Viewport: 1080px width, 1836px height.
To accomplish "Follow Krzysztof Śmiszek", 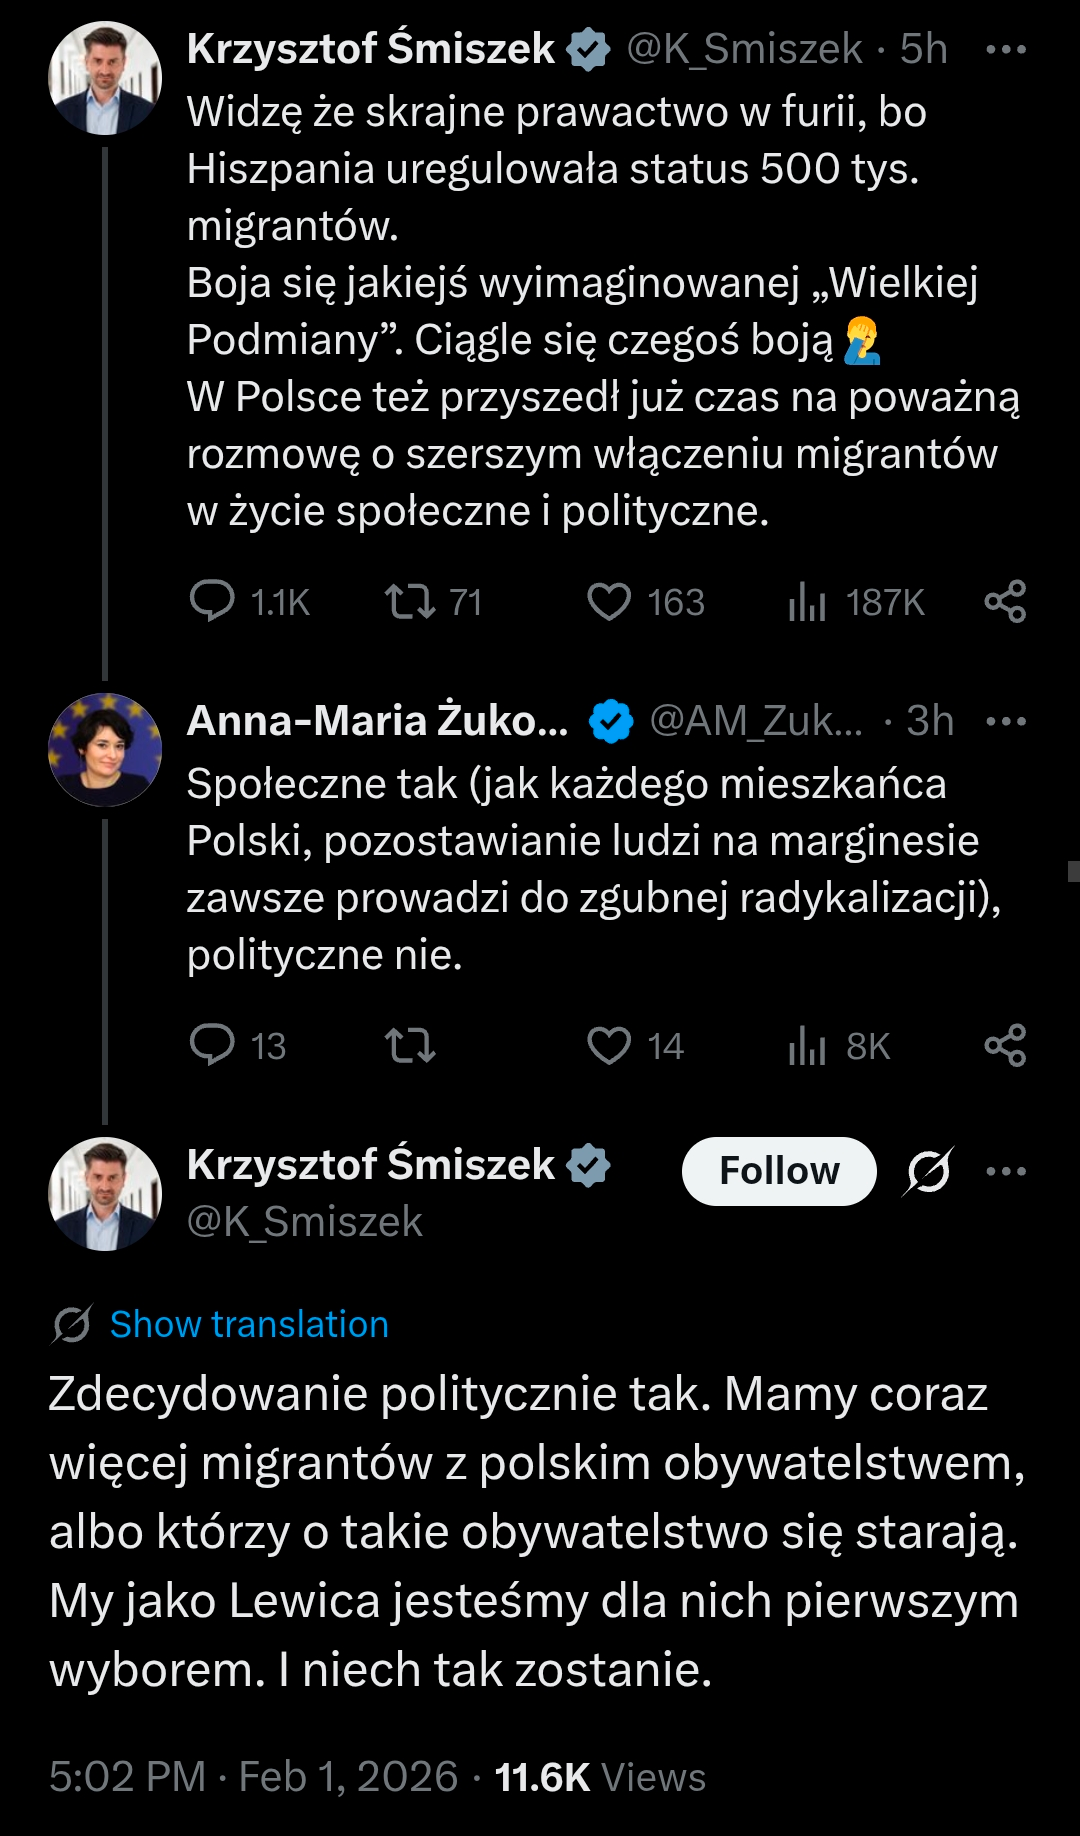I will pos(779,1171).
